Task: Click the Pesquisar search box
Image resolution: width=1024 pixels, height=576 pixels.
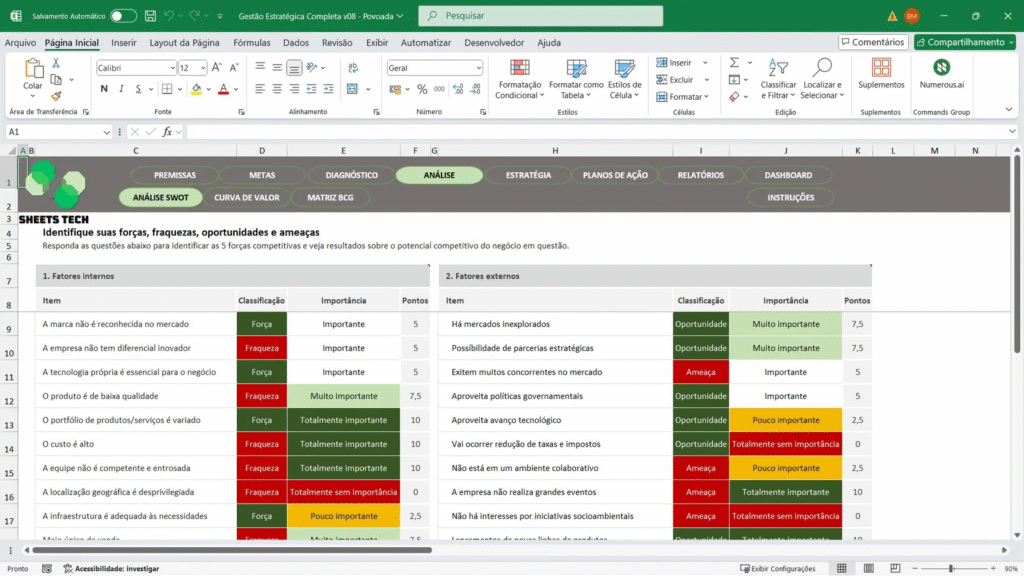Action: 540,16
